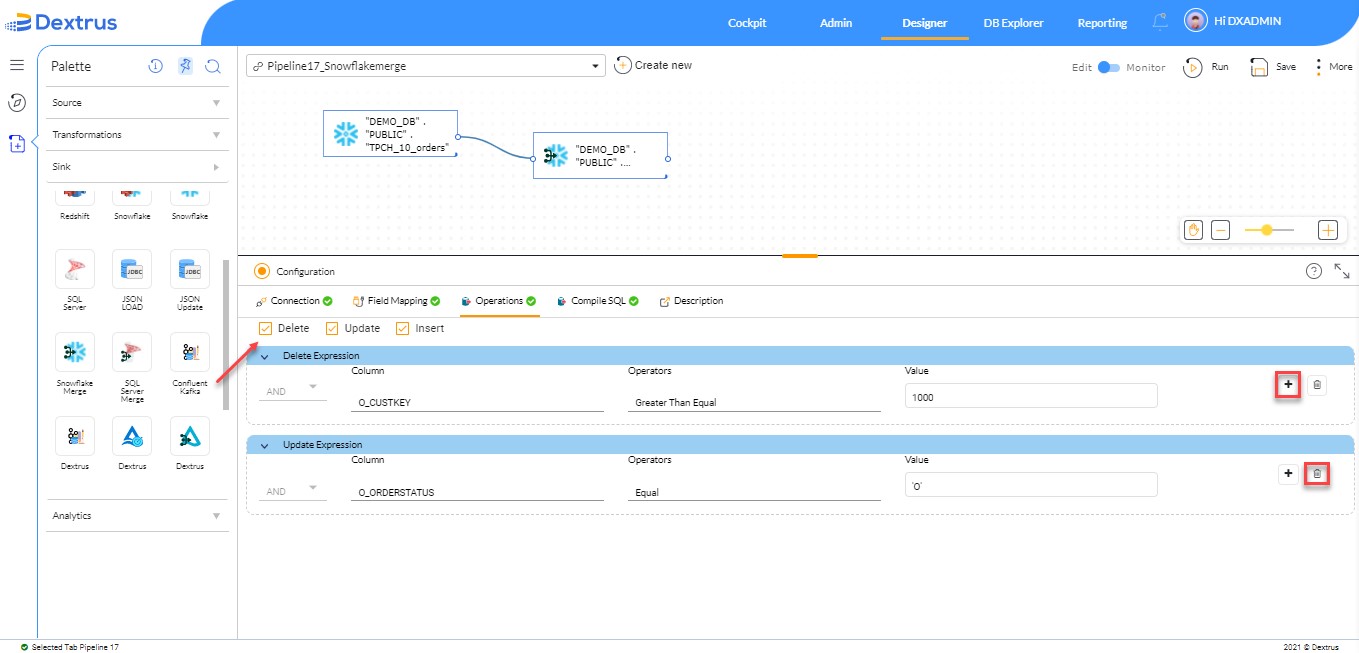Open the compass explore icon in sidebar

(x=17, y=102)
